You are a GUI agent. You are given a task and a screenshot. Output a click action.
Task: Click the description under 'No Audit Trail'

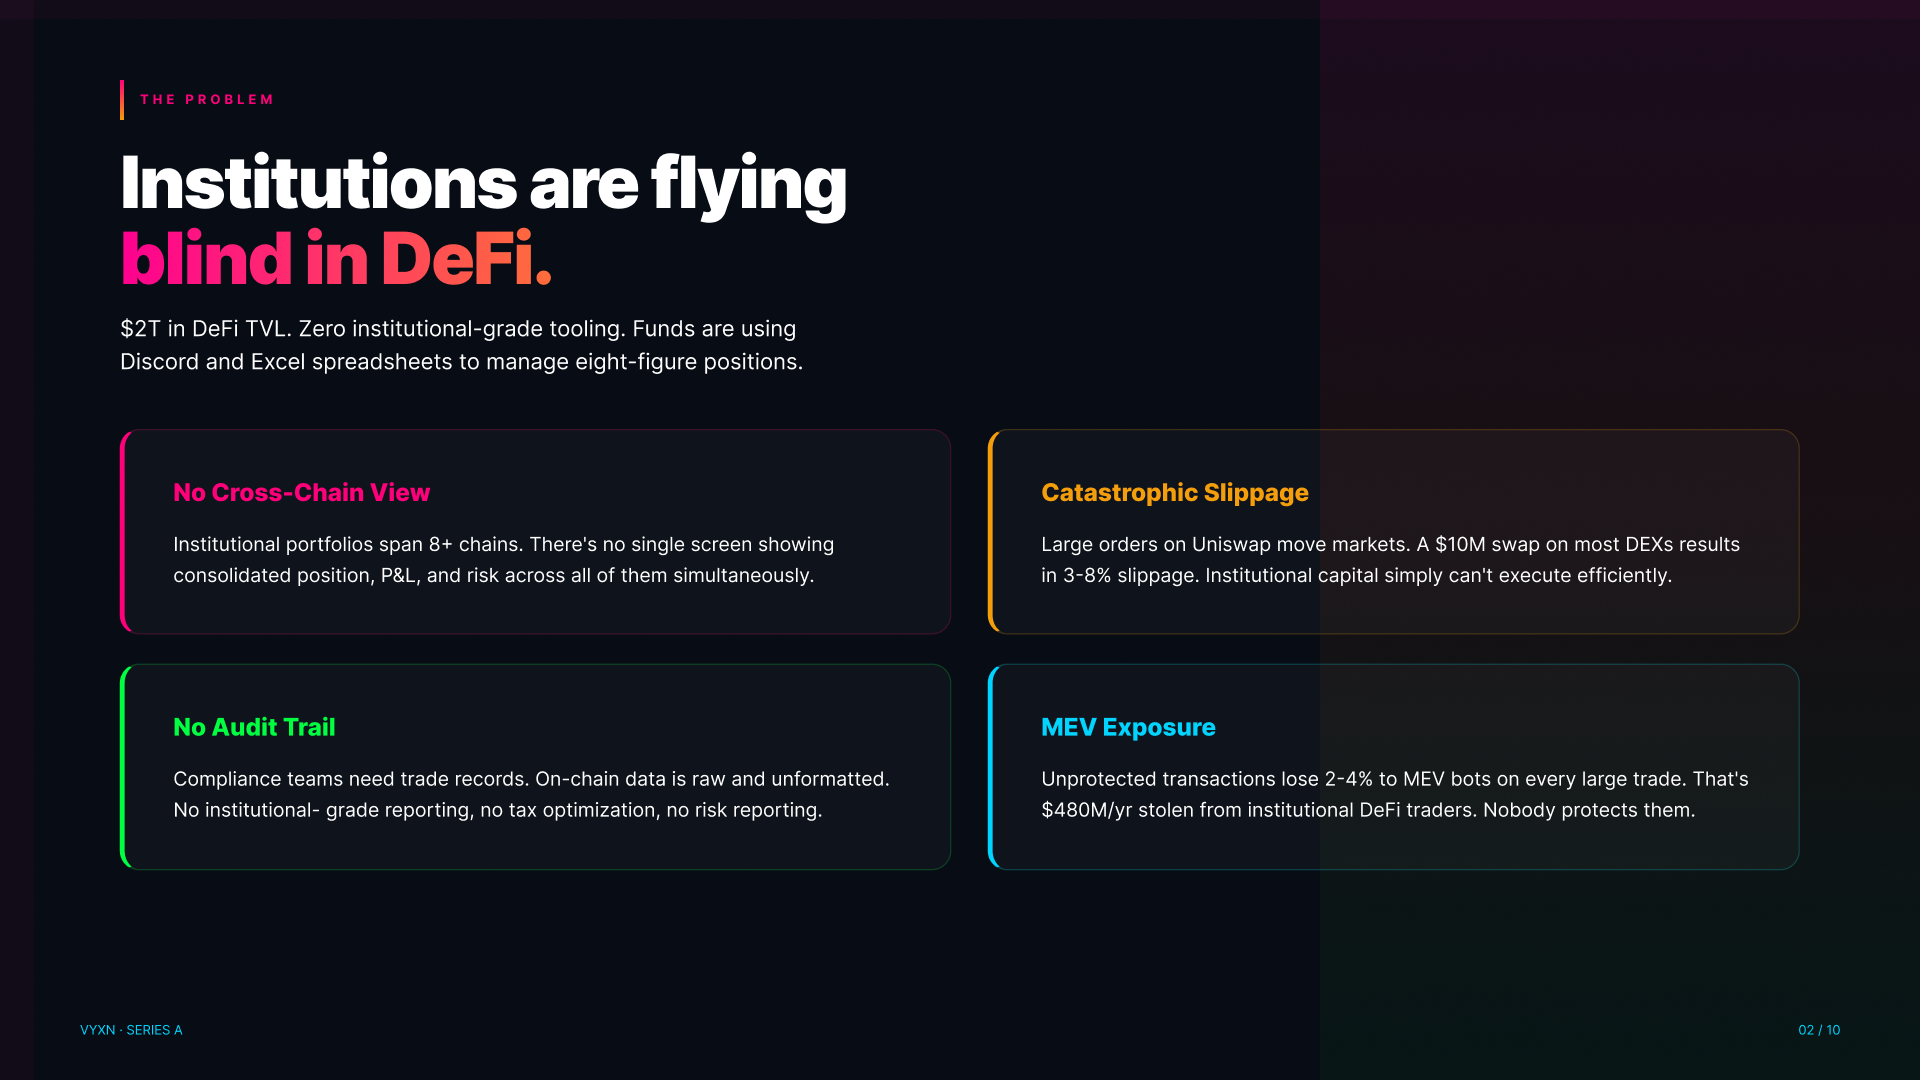coord(531,794)
